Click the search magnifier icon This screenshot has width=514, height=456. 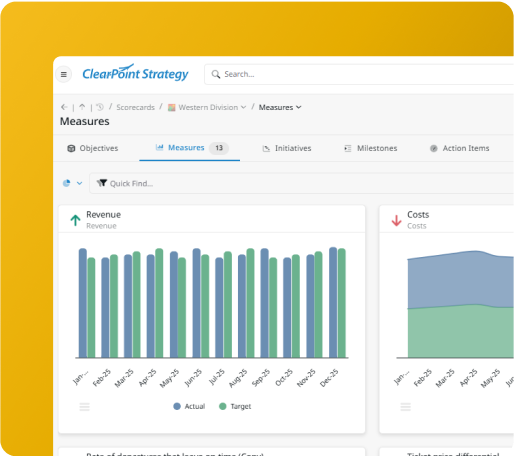tap(216, 74)
